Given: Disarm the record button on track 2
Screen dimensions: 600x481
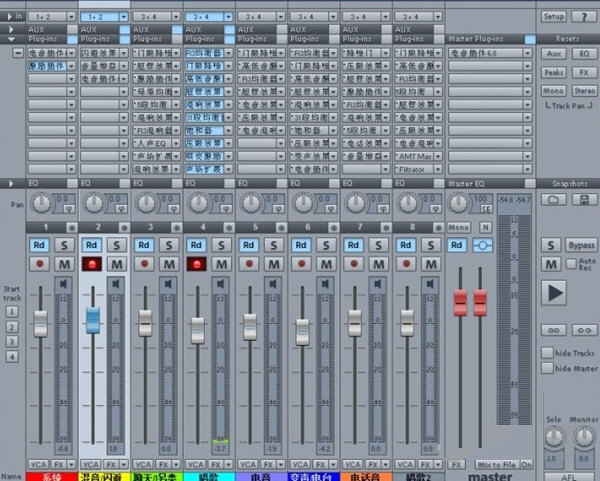Looking at the screenshot, I should [x=92, y=264].
